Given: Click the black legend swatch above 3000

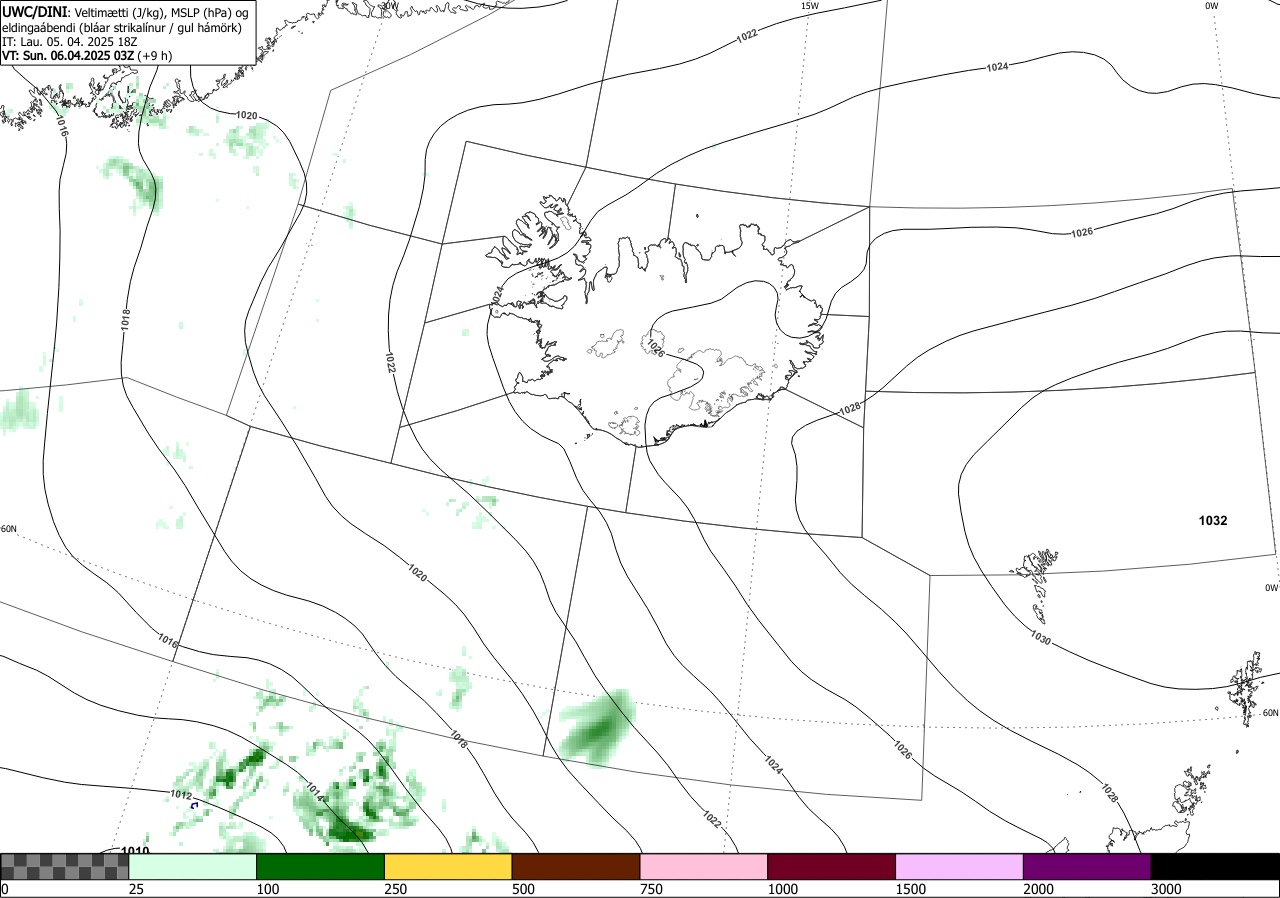Looking at the screenshot, I should (x=1216, y=866).
